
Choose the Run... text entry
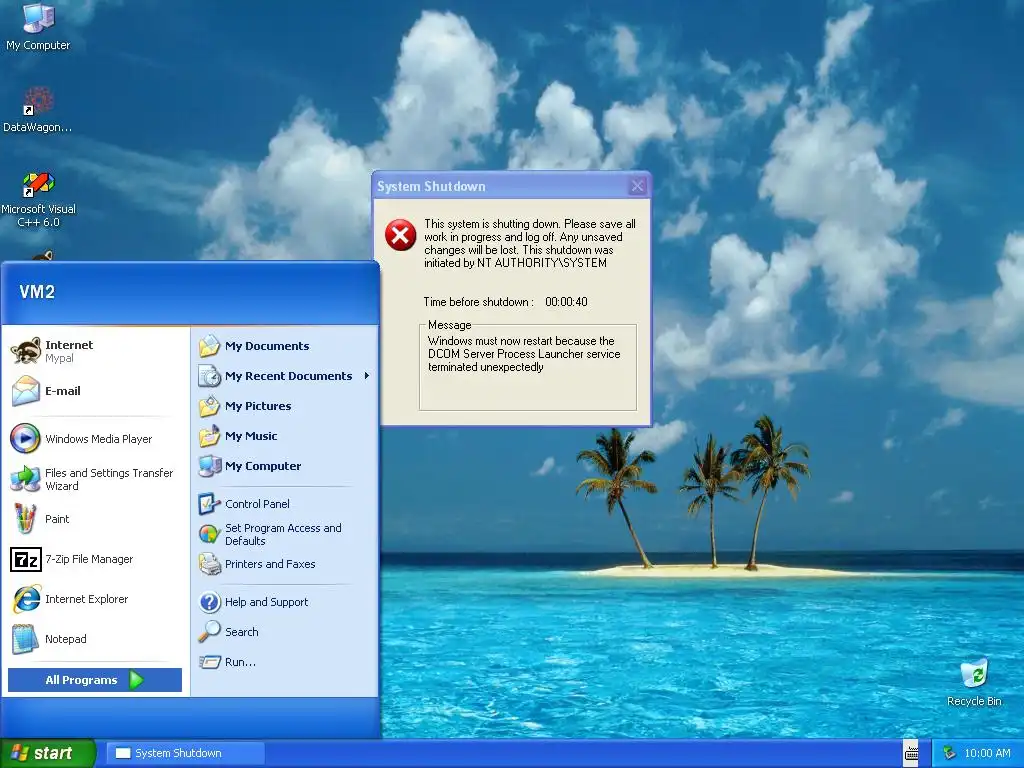point(240,662)
